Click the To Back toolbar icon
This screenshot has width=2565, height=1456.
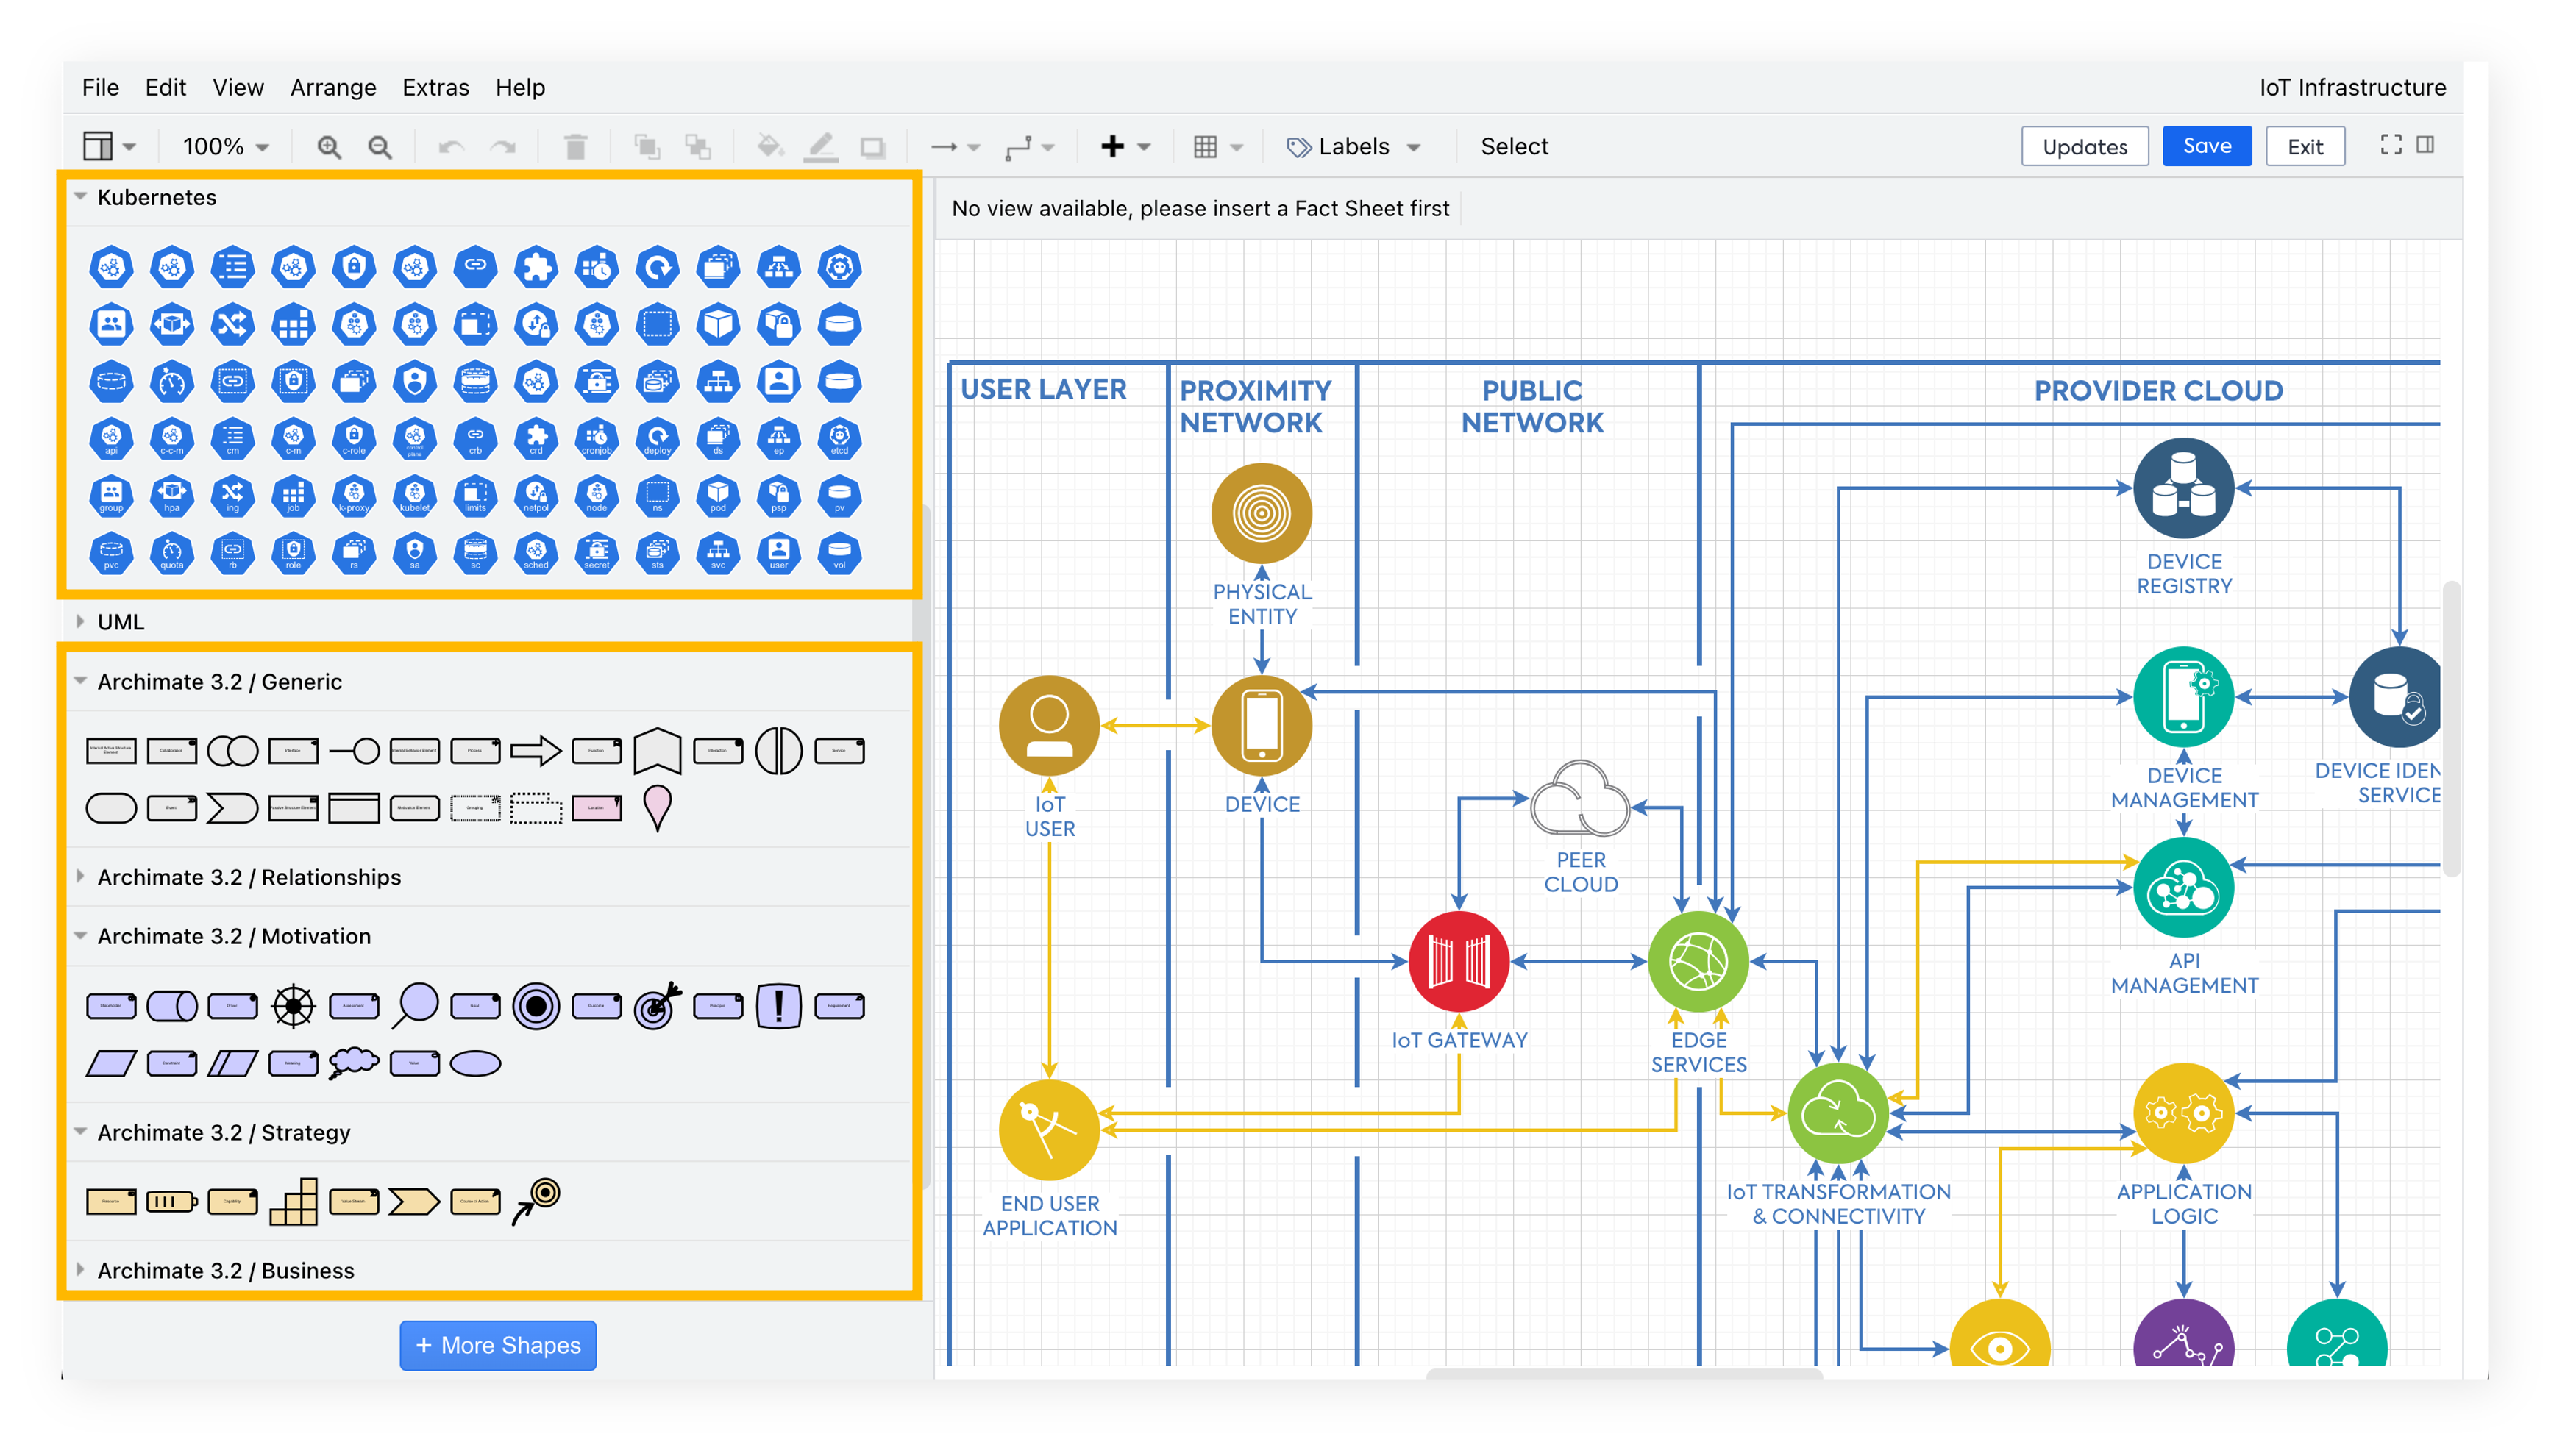coord(698,147)
